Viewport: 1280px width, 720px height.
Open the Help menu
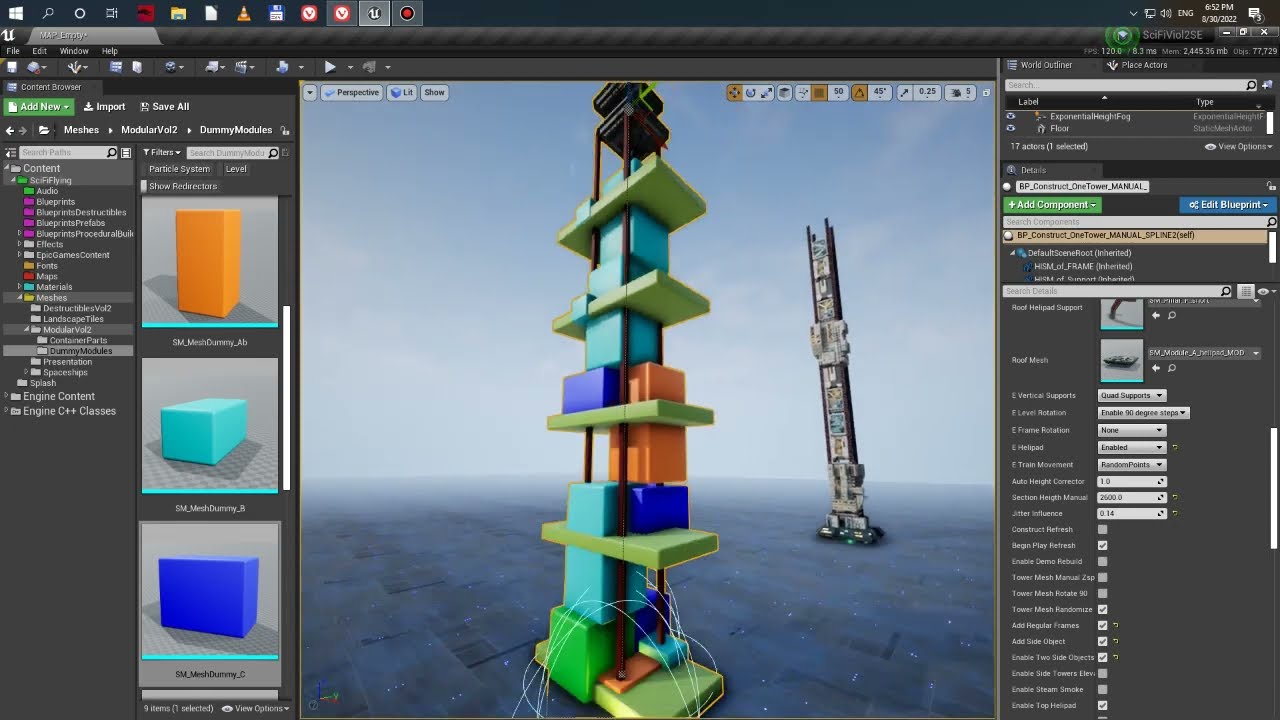(110, 51)
